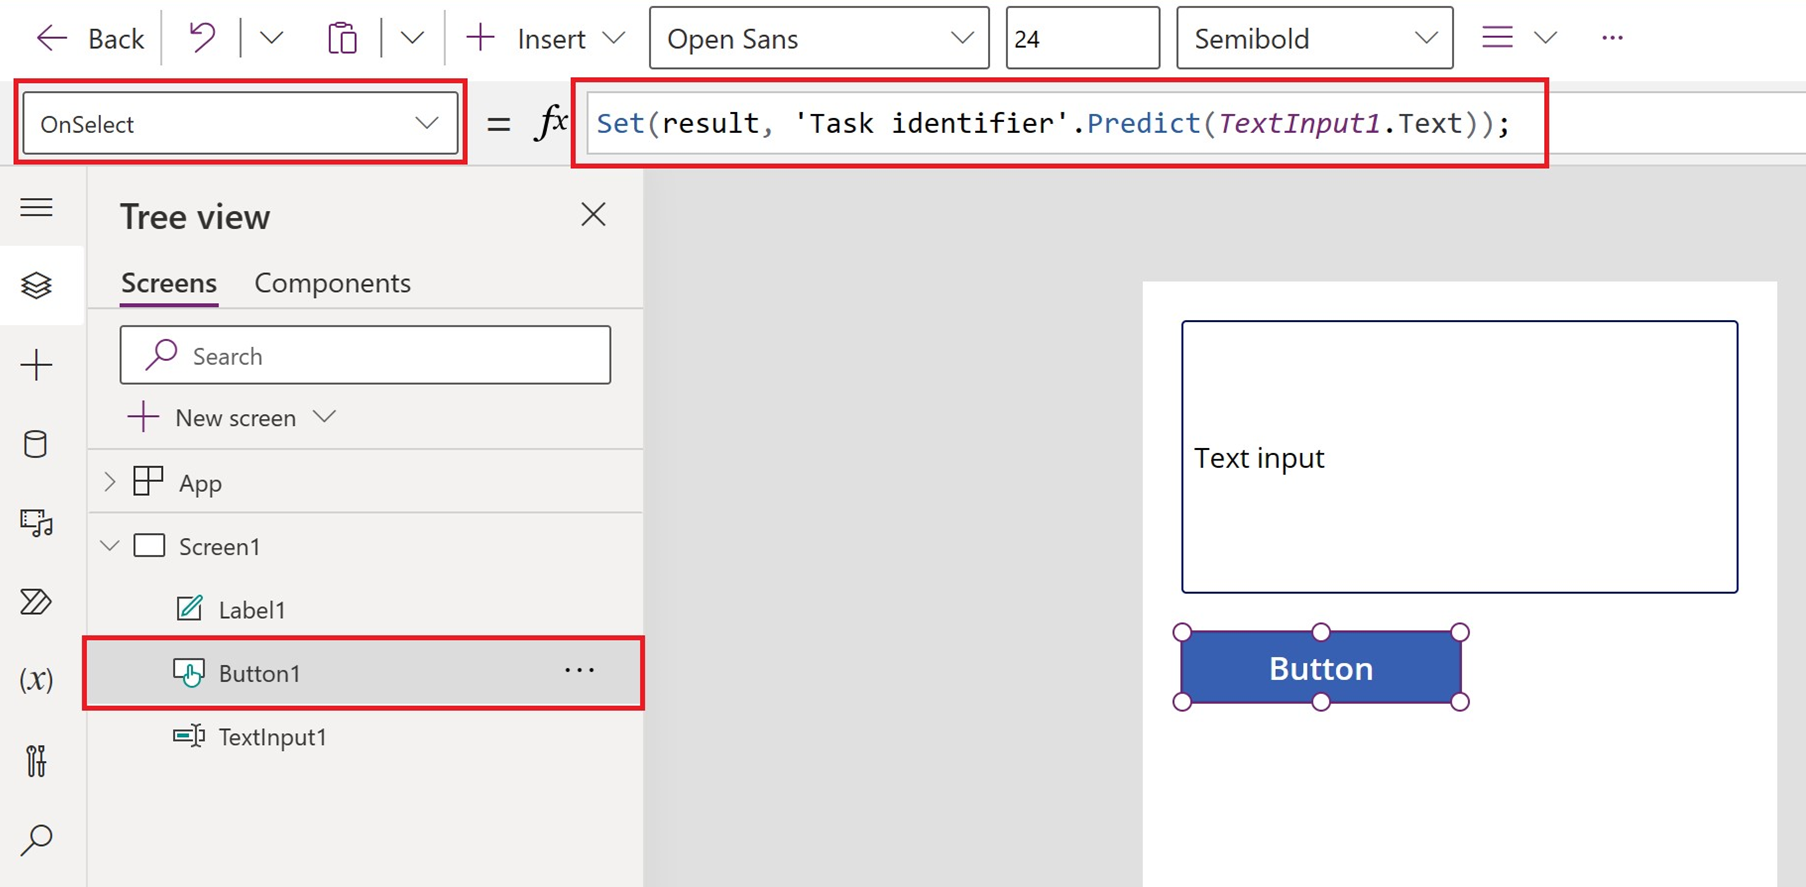Screen dimensions: 1806x887
Task: Click the Undo icon
Action: pyautogui.click(x=202, y=38)
